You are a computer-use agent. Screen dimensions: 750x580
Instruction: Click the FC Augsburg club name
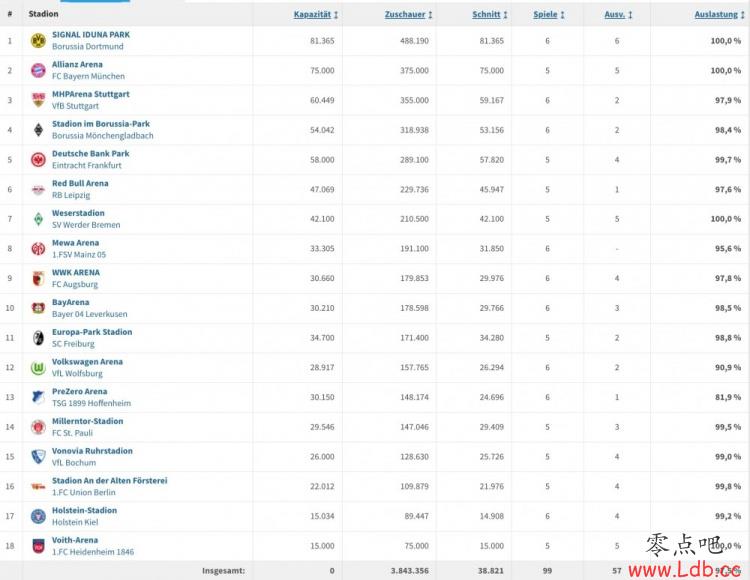tap(75, 284)
